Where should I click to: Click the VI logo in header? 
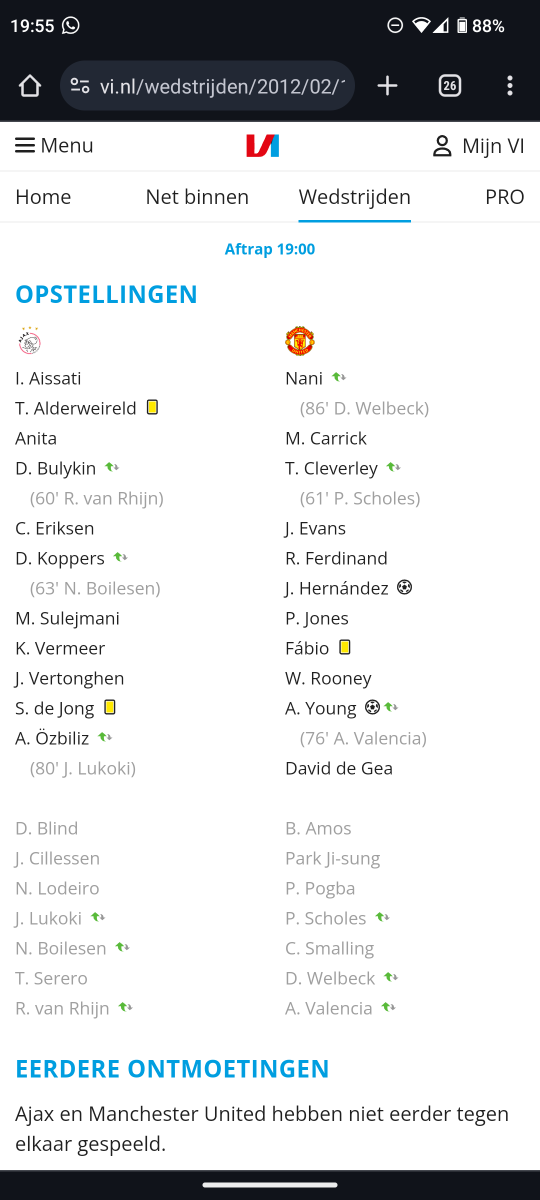(263, 146)
